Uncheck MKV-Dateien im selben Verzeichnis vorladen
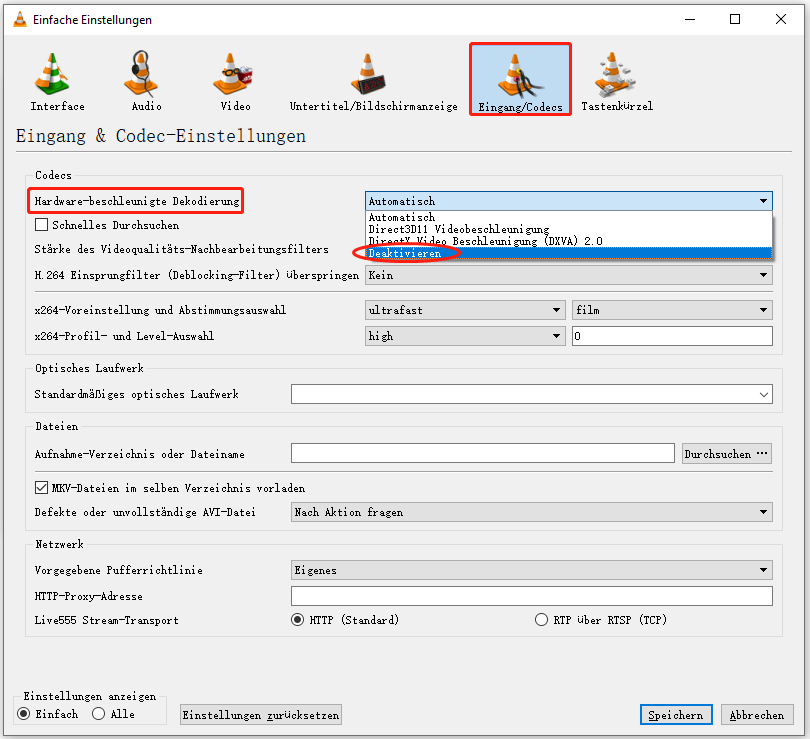This screenshot has height=739, width=810. [x=41, y=488]
